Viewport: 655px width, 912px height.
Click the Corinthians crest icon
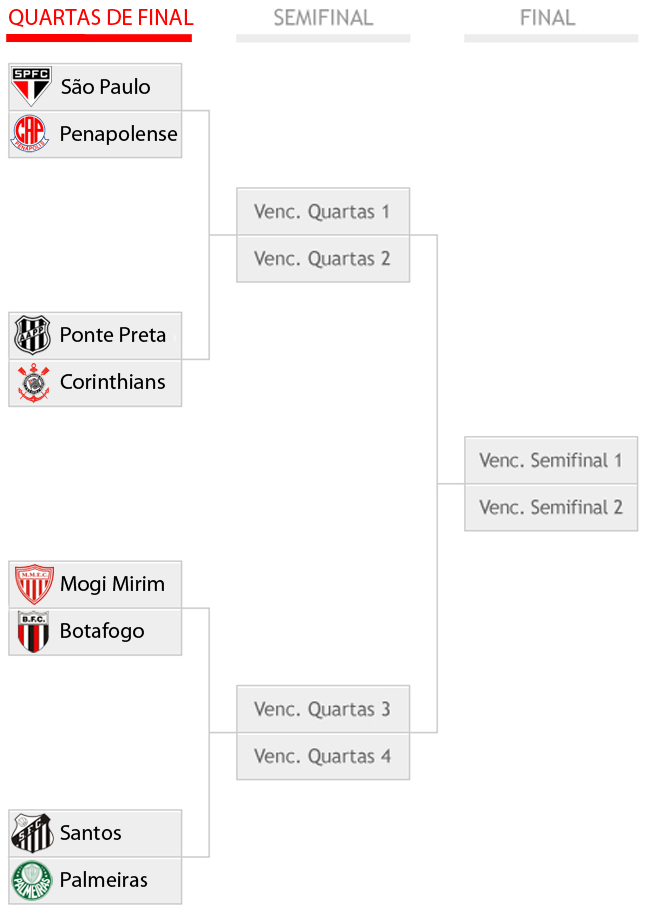click(33, 383)
